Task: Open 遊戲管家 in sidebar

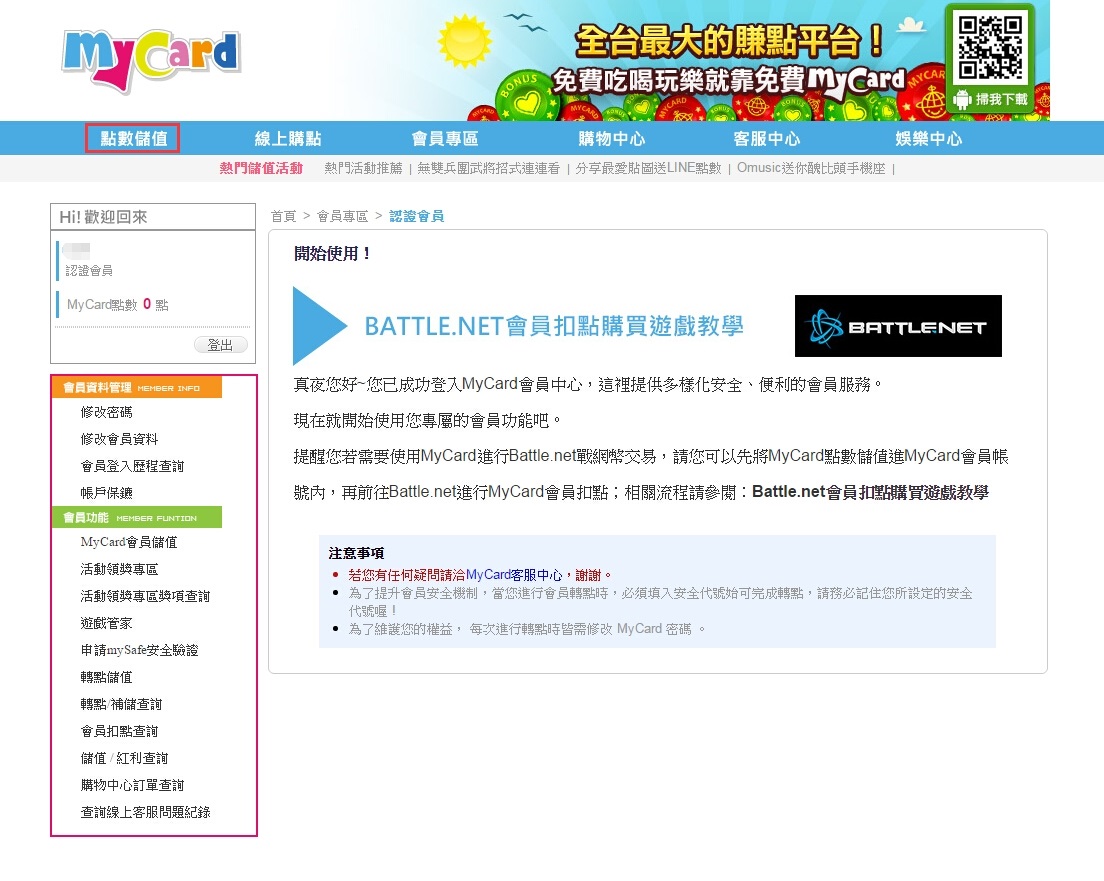Action: click(x=106, y=623)
